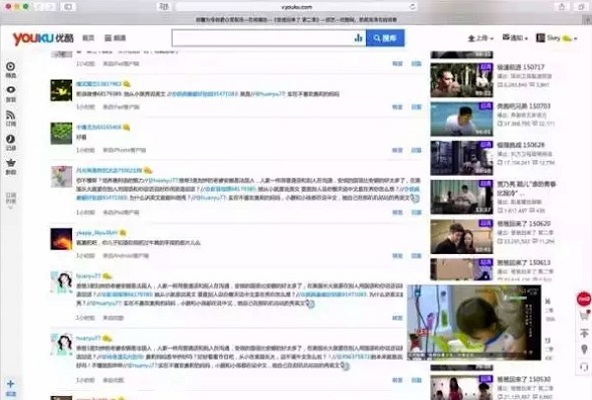
Task: Open the green leaves commenter avatar
Action: click(x=61, y=133)
